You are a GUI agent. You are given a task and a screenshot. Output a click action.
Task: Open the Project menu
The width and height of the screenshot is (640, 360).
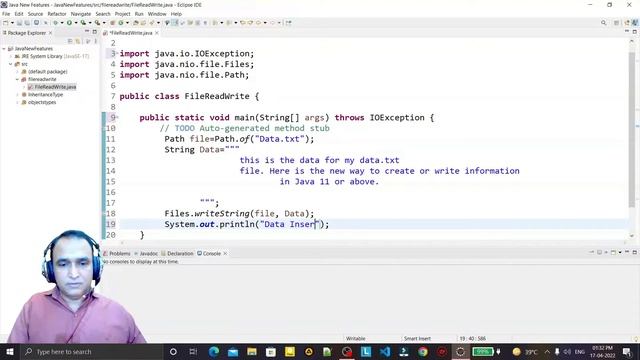[x=122, y=14]
